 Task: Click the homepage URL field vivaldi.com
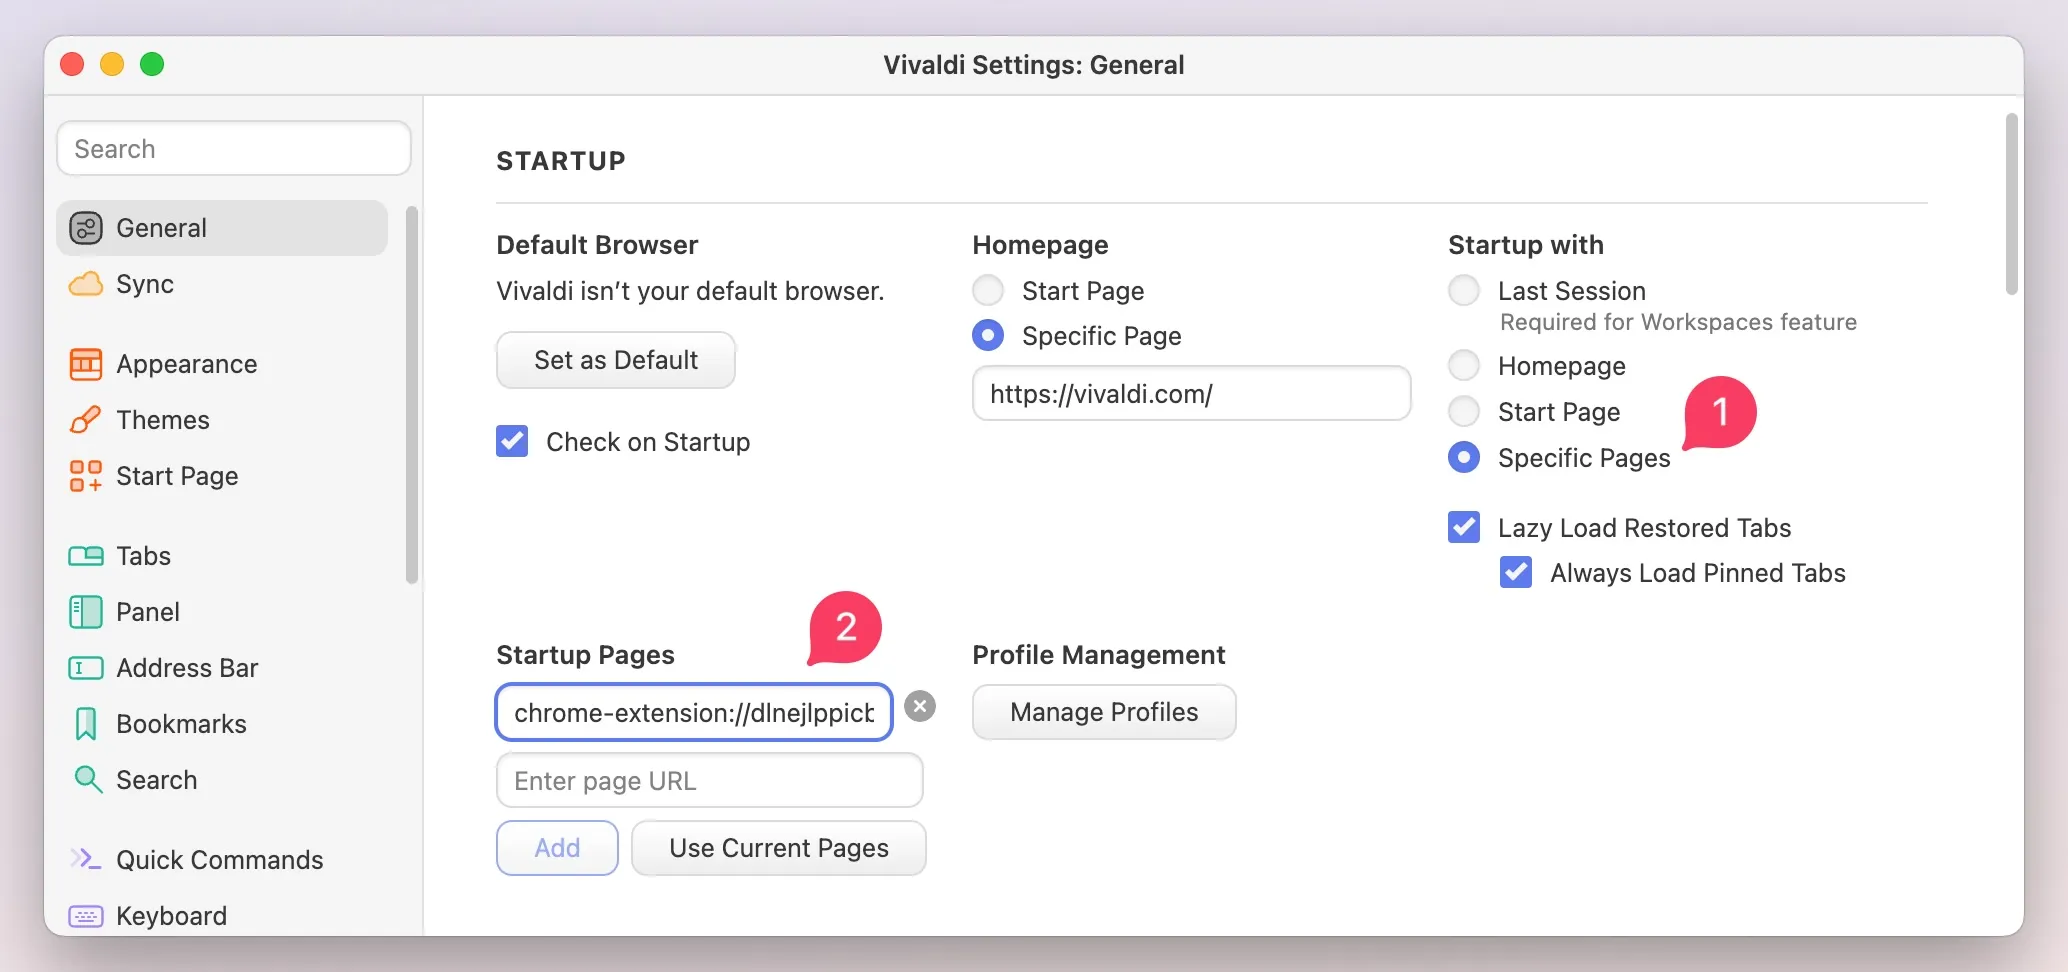coord(1191,393)
